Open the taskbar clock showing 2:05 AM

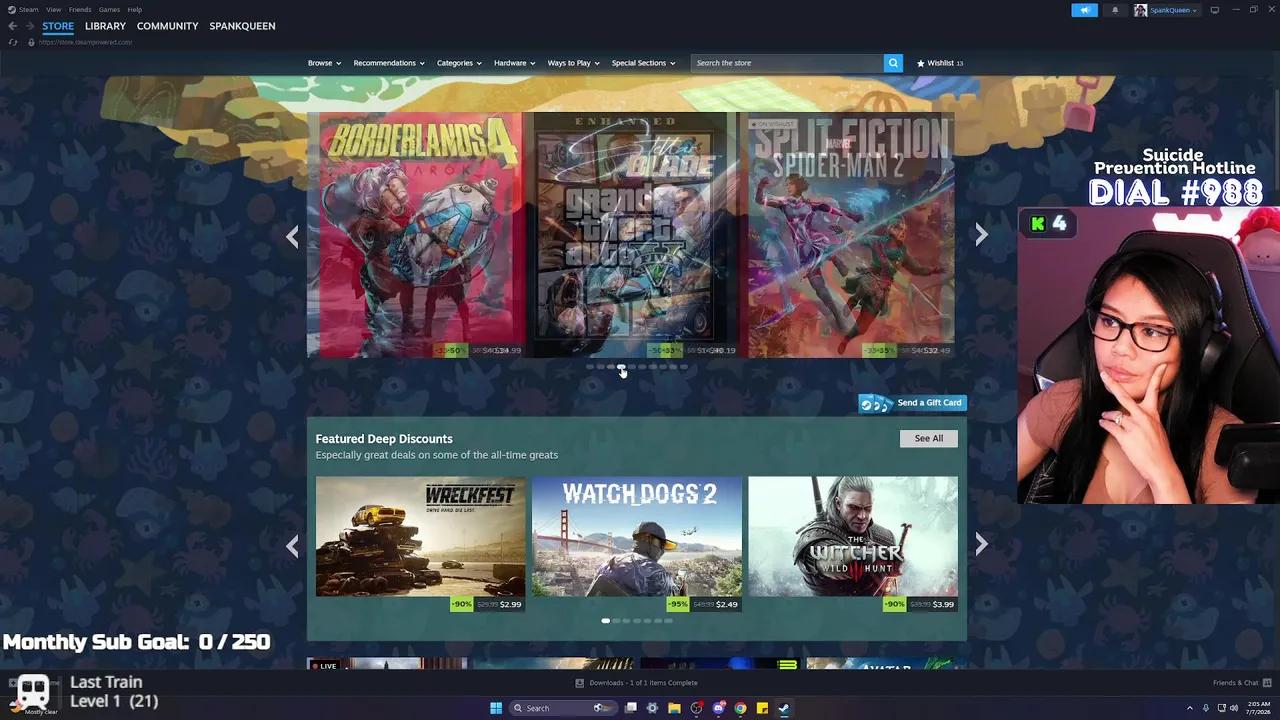click(1259, 708)
